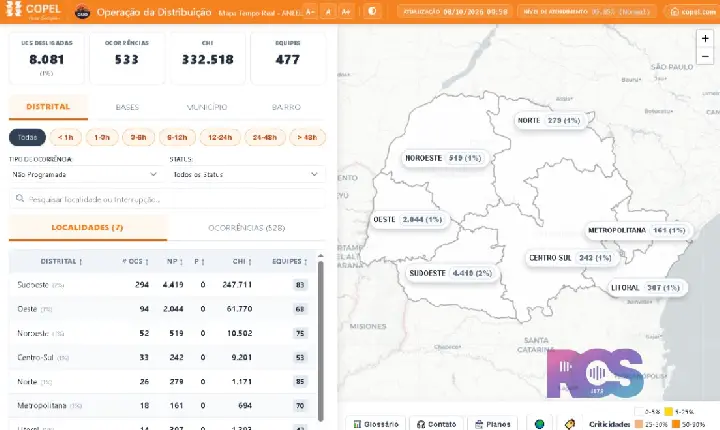Filter outages by 24-48h duration
The image size is (720, 430).
tap(264, 137)
